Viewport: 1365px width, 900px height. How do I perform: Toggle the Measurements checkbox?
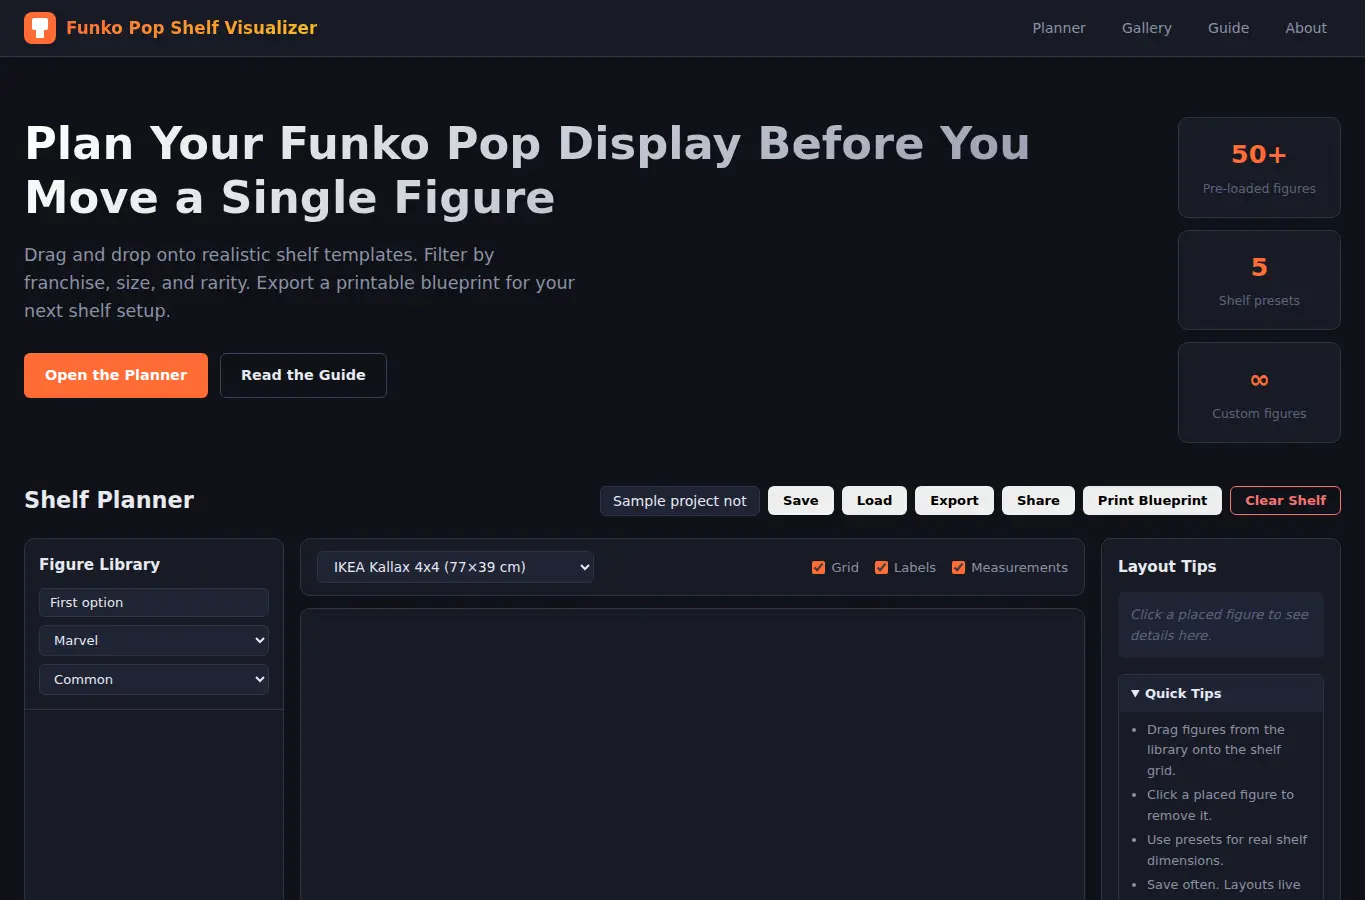click(958, 567)
